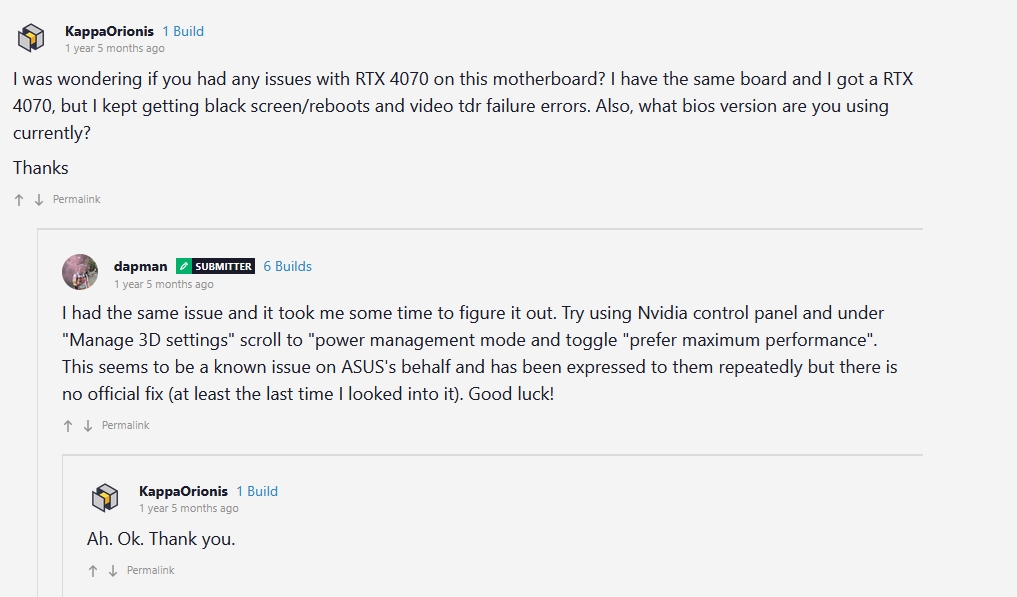View KappaOrionis's "1 Build" link in top comment
Screen dimensions: 1017x597
pyautogui.click(x=183, y=31)
